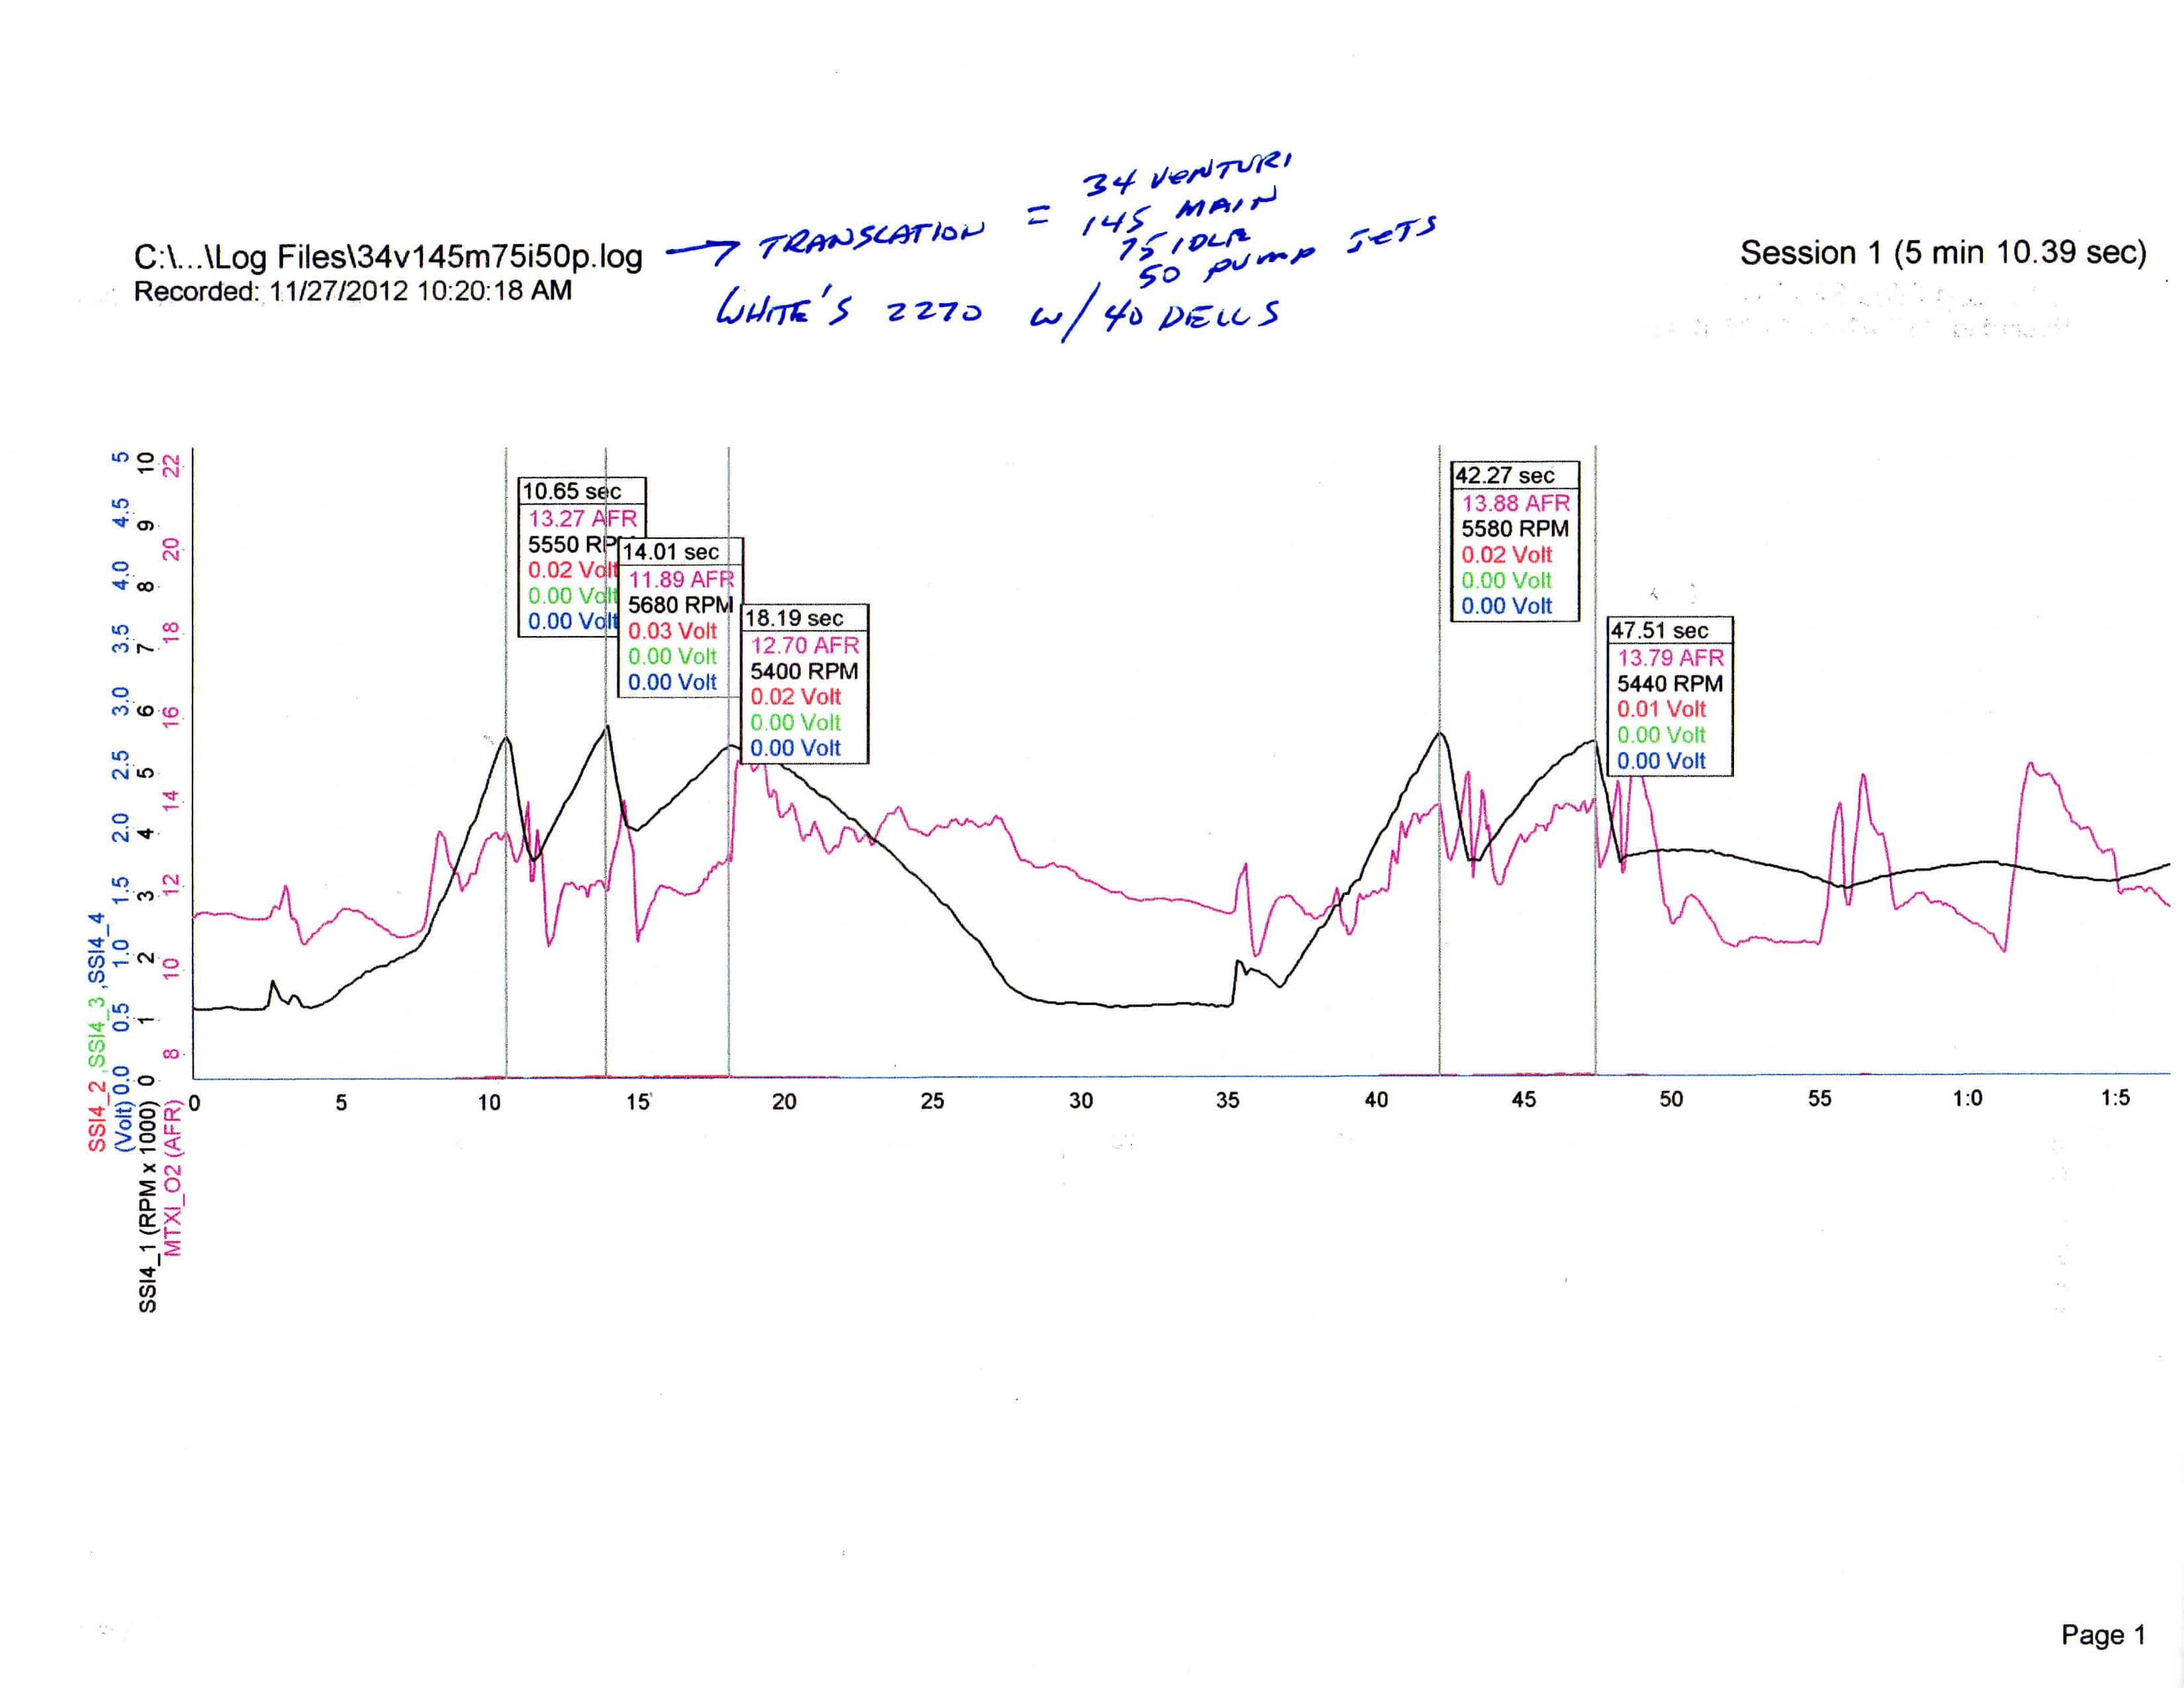Click the 5680 RPM reading
Image resolution: width=2184 pixels, height=1688 pixels.
click(680, 605)
